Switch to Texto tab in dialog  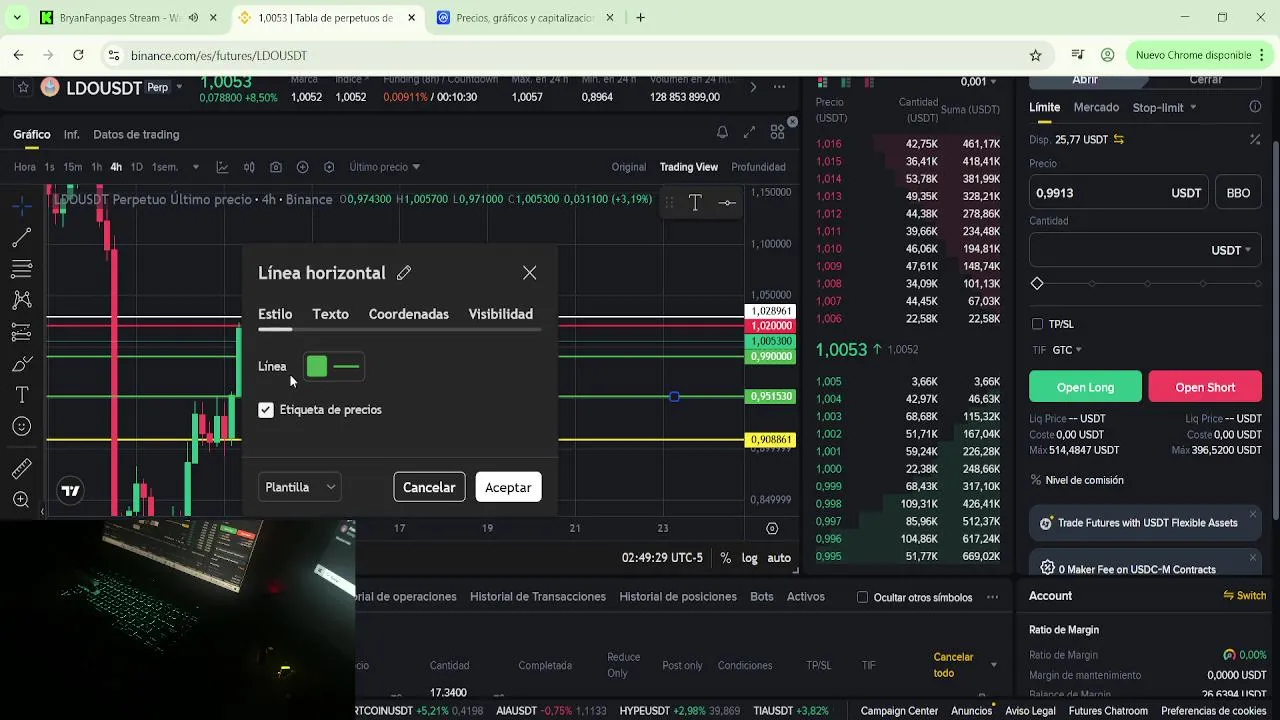click(330, 314)
